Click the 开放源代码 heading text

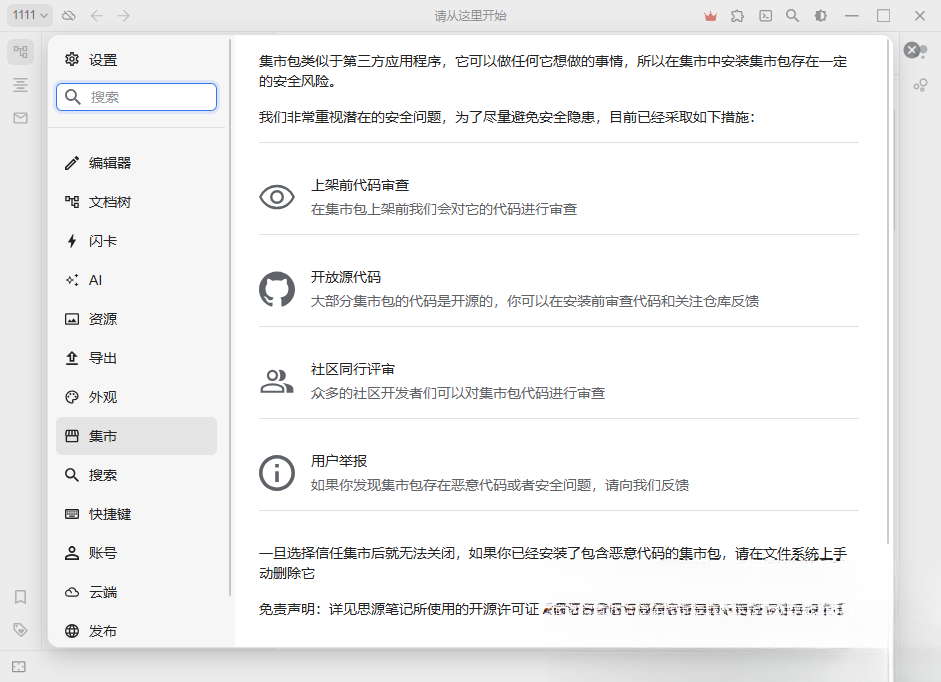click(346, 277)
